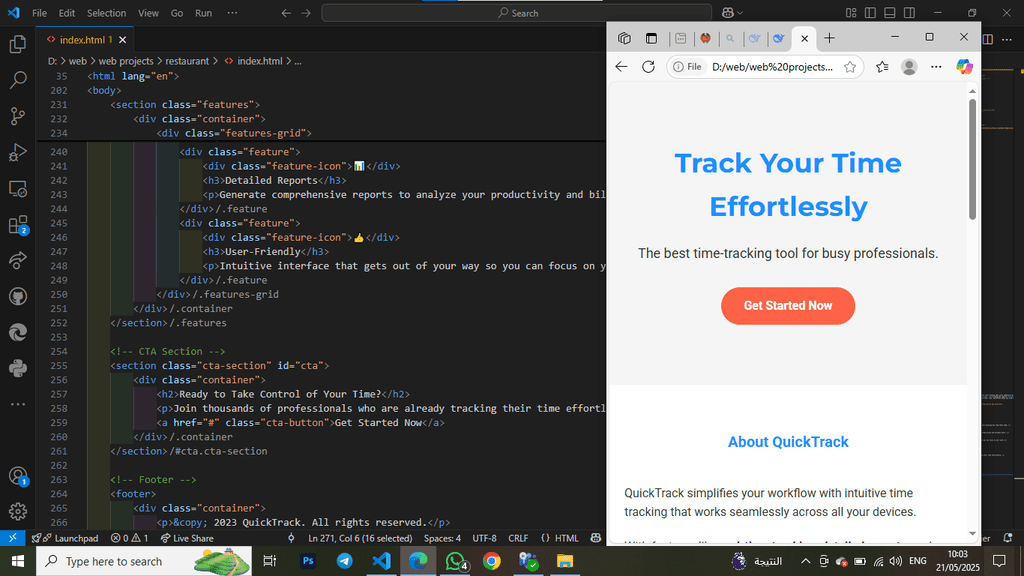The image size is (1024, 576).
Task: Open Manage settings gear in VS Code
Action: coord(18,511)
